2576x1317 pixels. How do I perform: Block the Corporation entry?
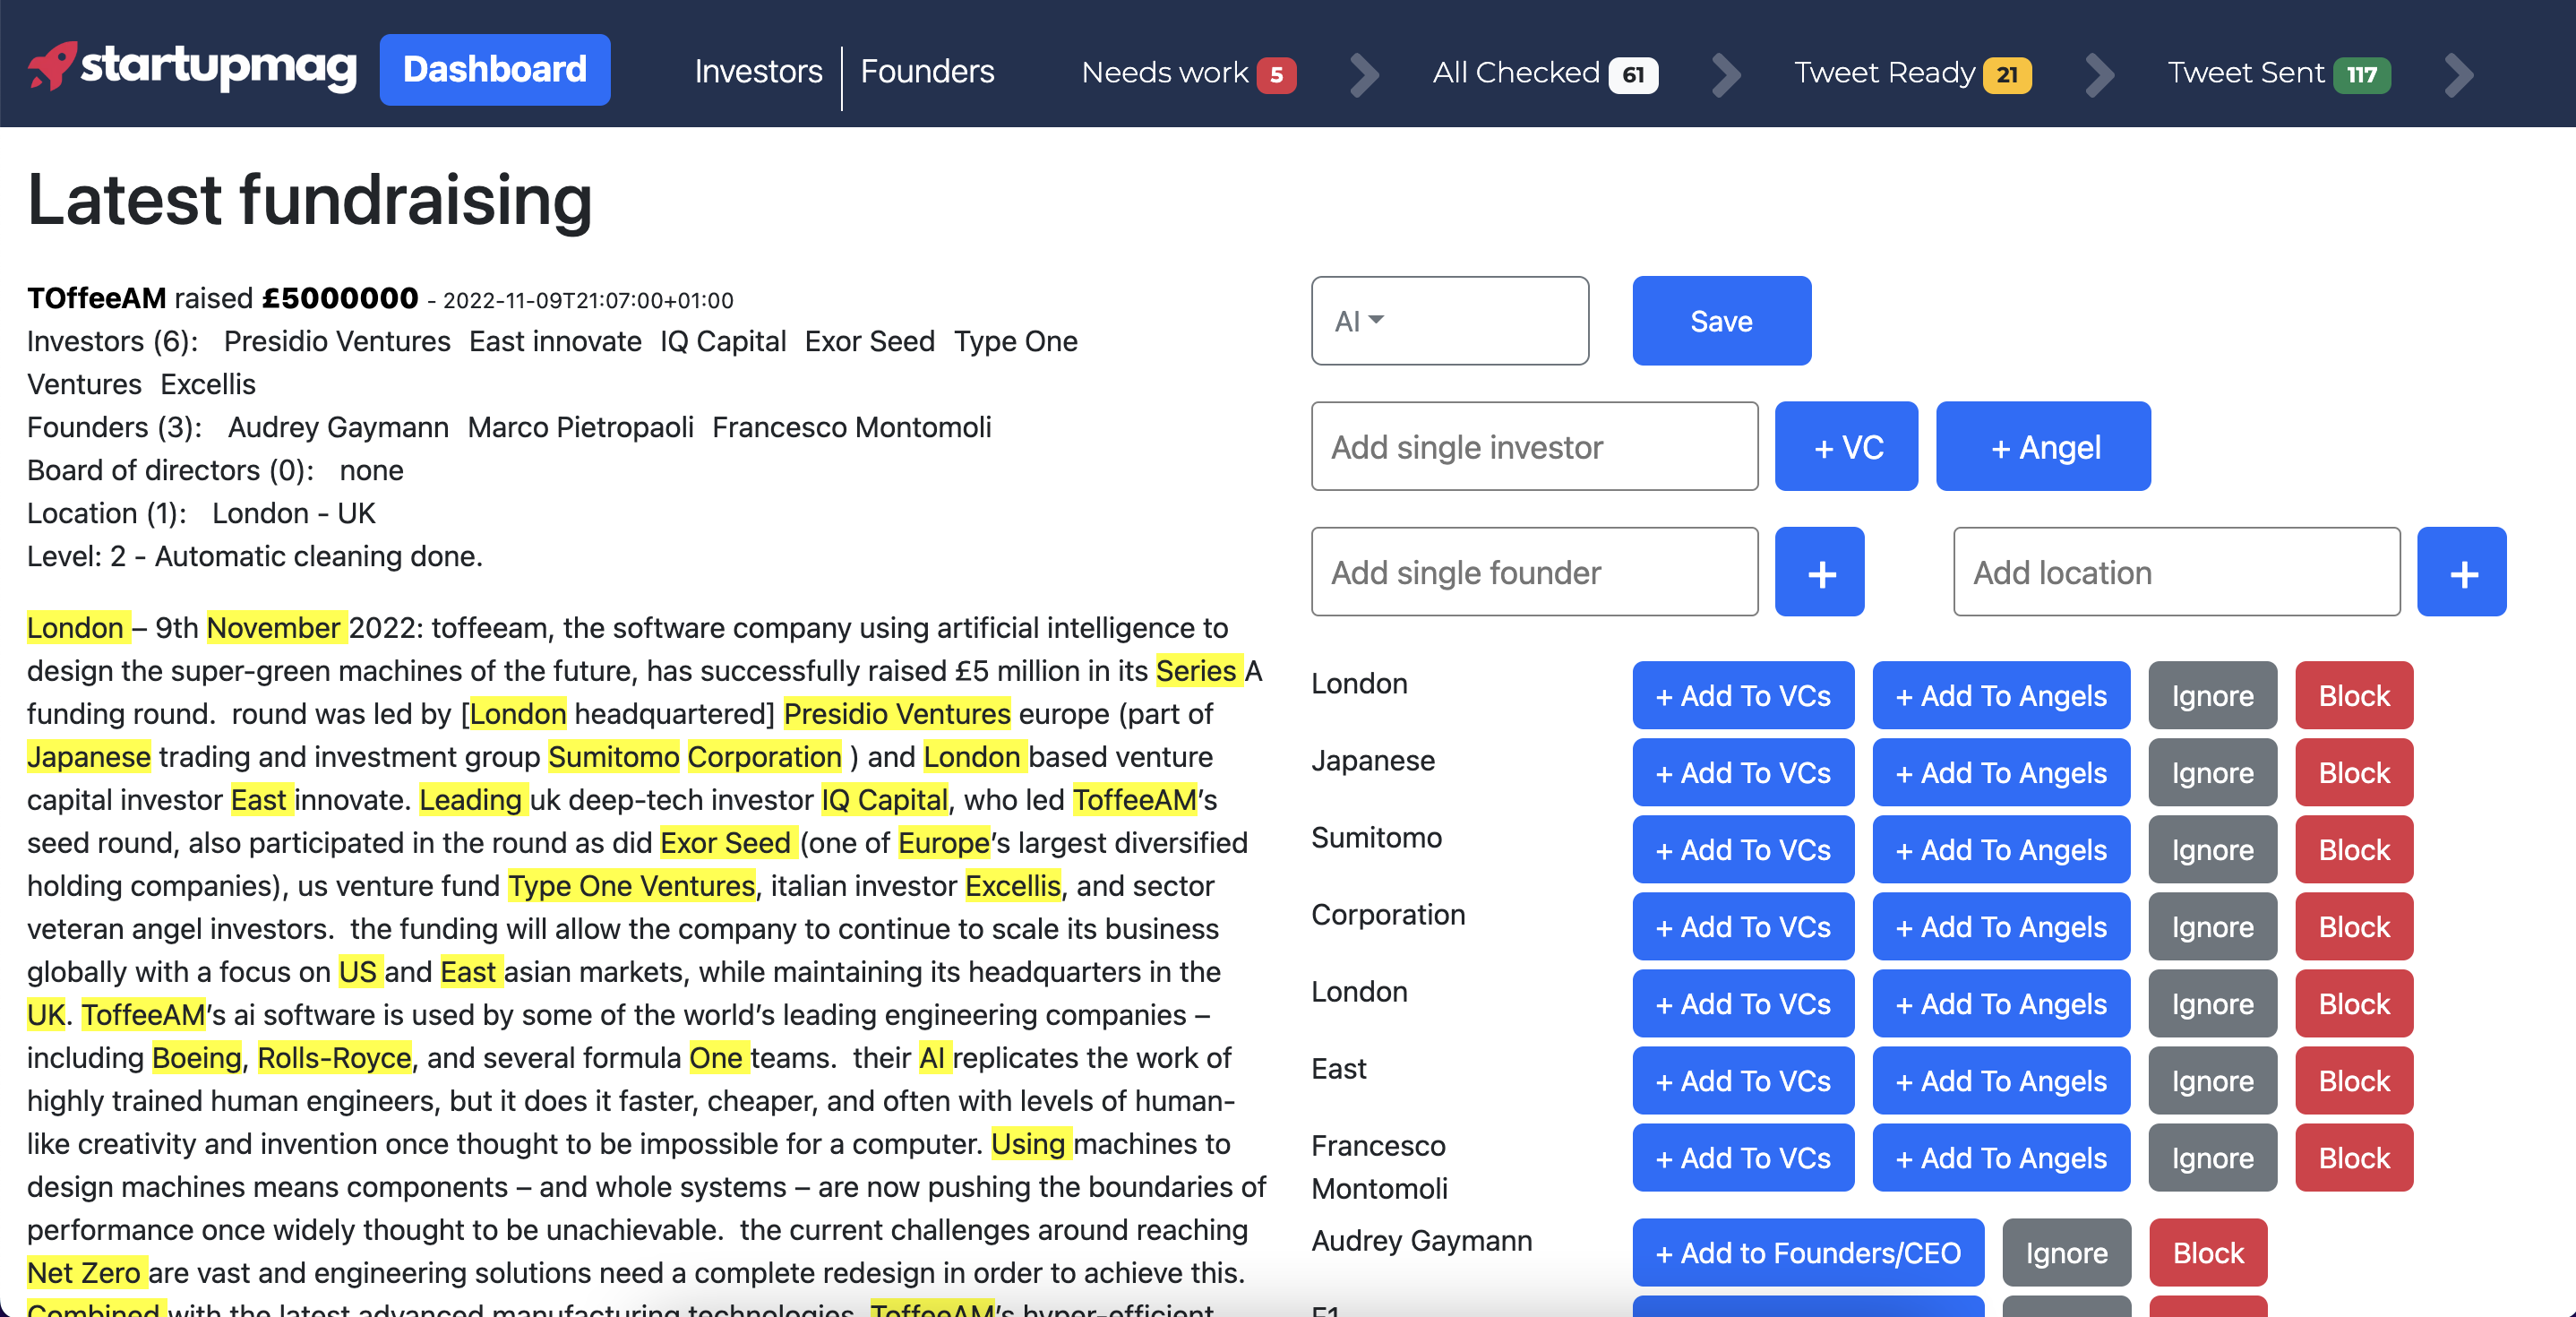pyautogui.click(x=2354, y=927)
